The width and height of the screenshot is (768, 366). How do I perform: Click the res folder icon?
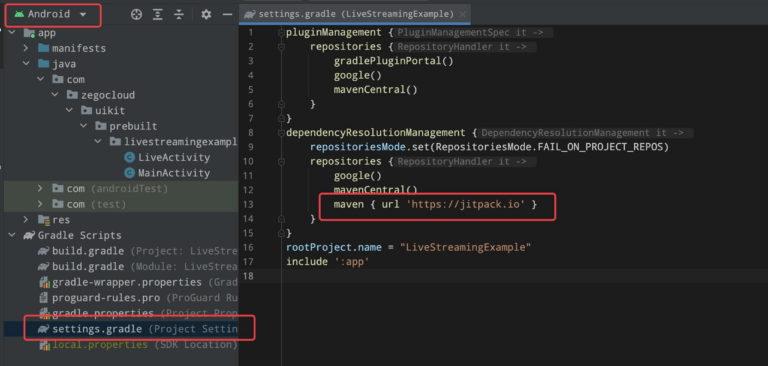(44, 220)
